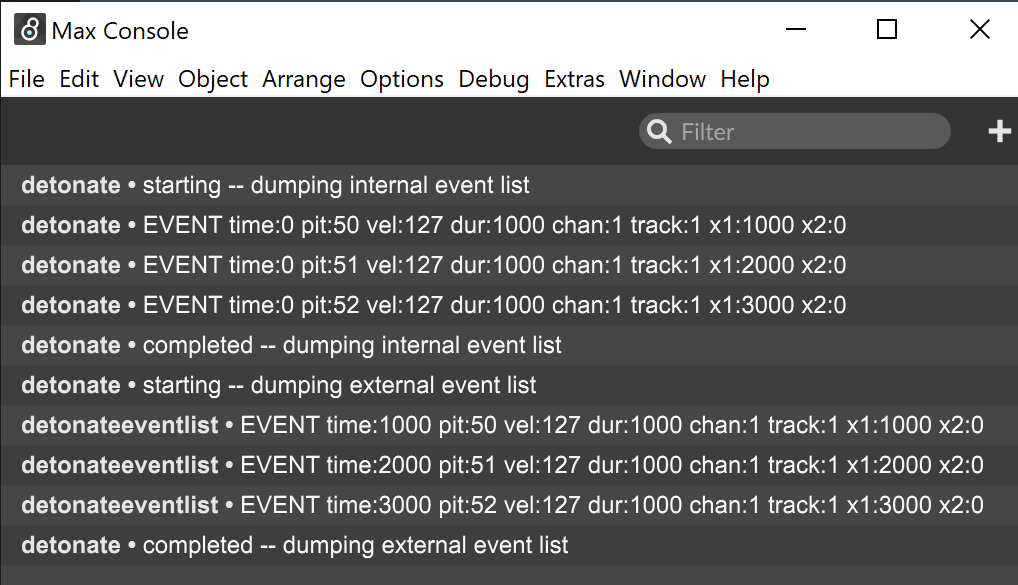Click the magnifying glass search icon
This screenshot has width=1018, height=585.
click(x=659, y=132)
